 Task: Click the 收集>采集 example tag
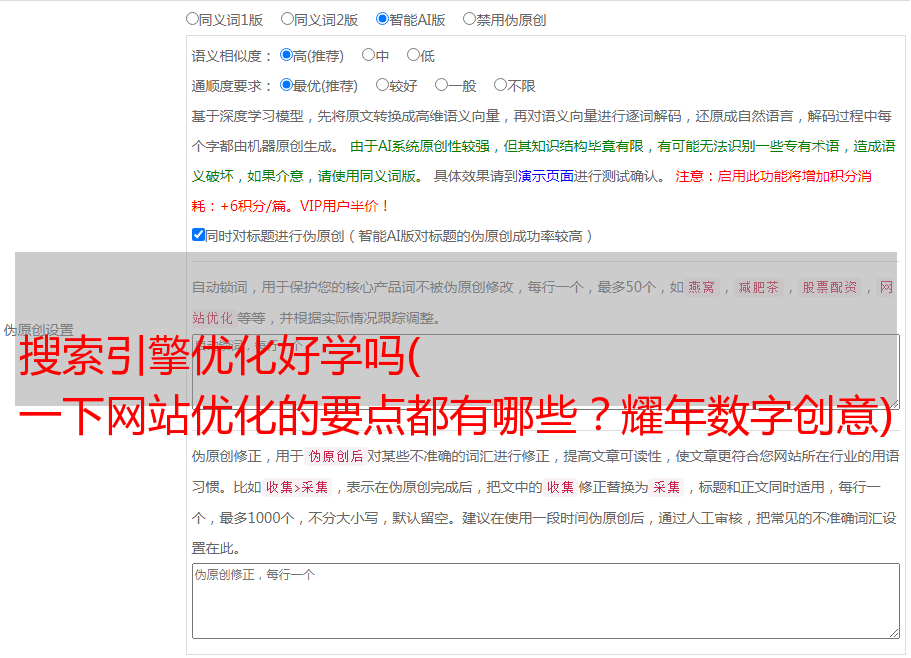tap(297, 487)
